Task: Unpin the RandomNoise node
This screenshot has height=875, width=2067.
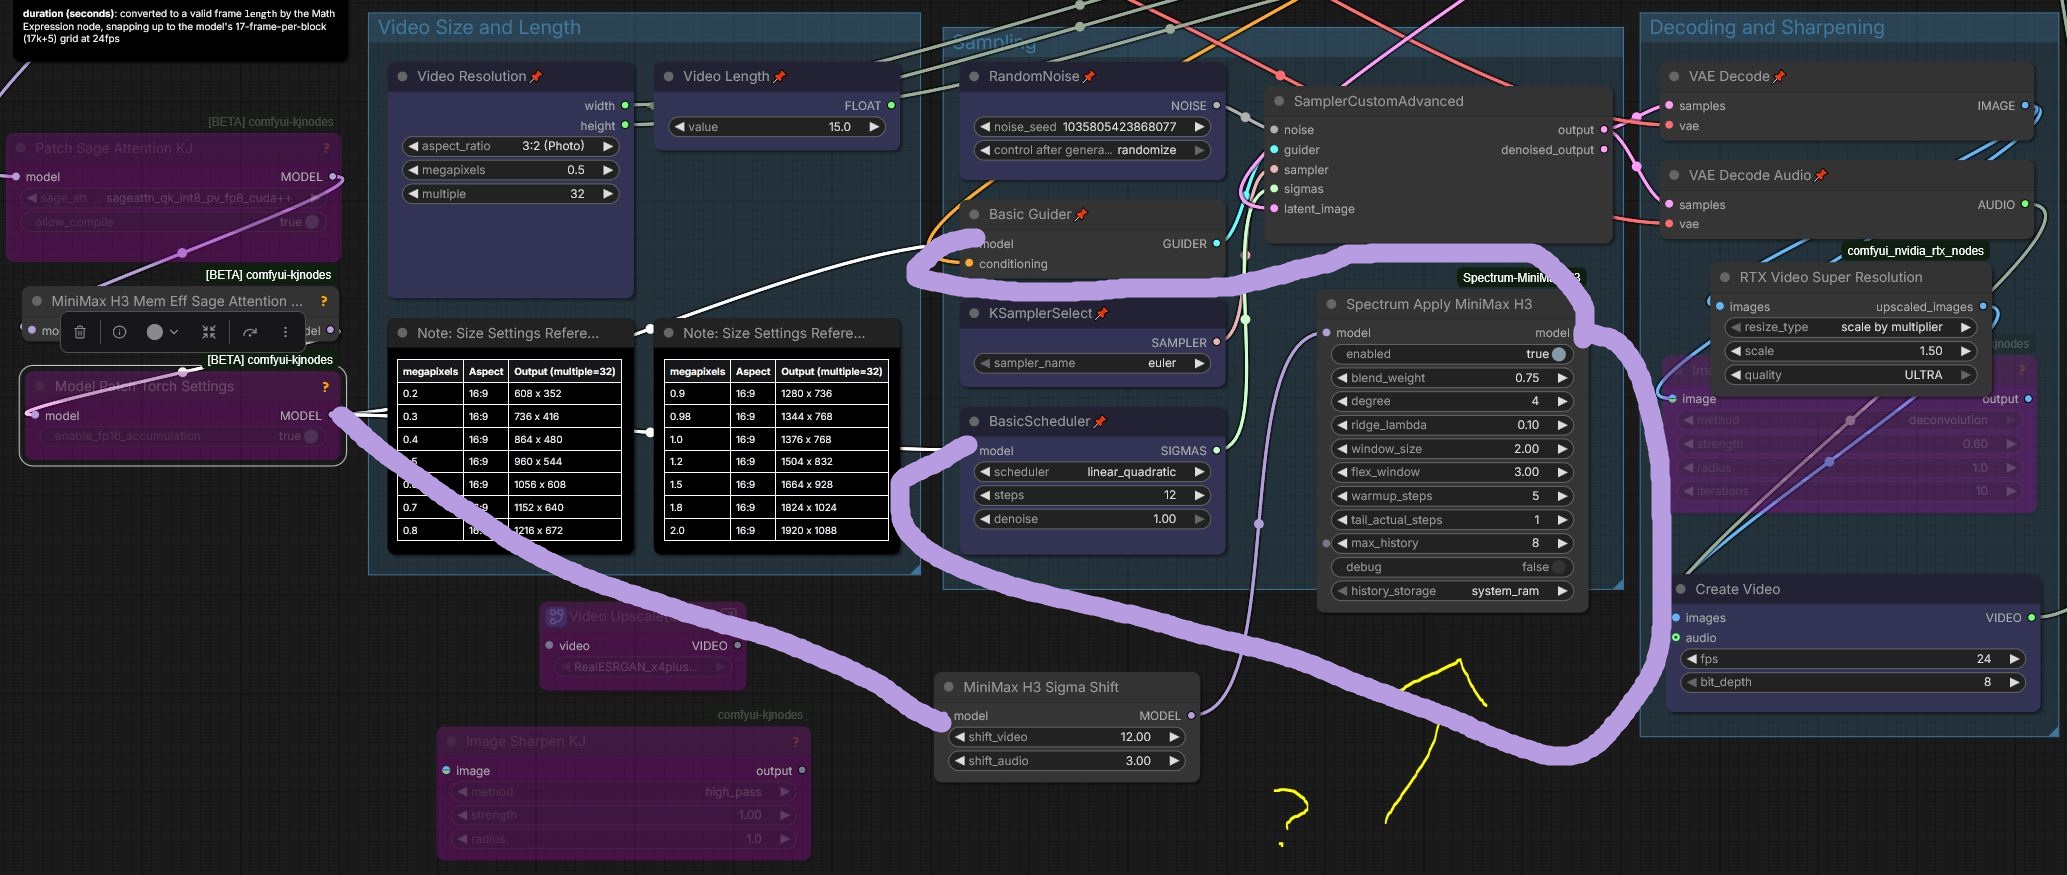Action: [1089, 77]
